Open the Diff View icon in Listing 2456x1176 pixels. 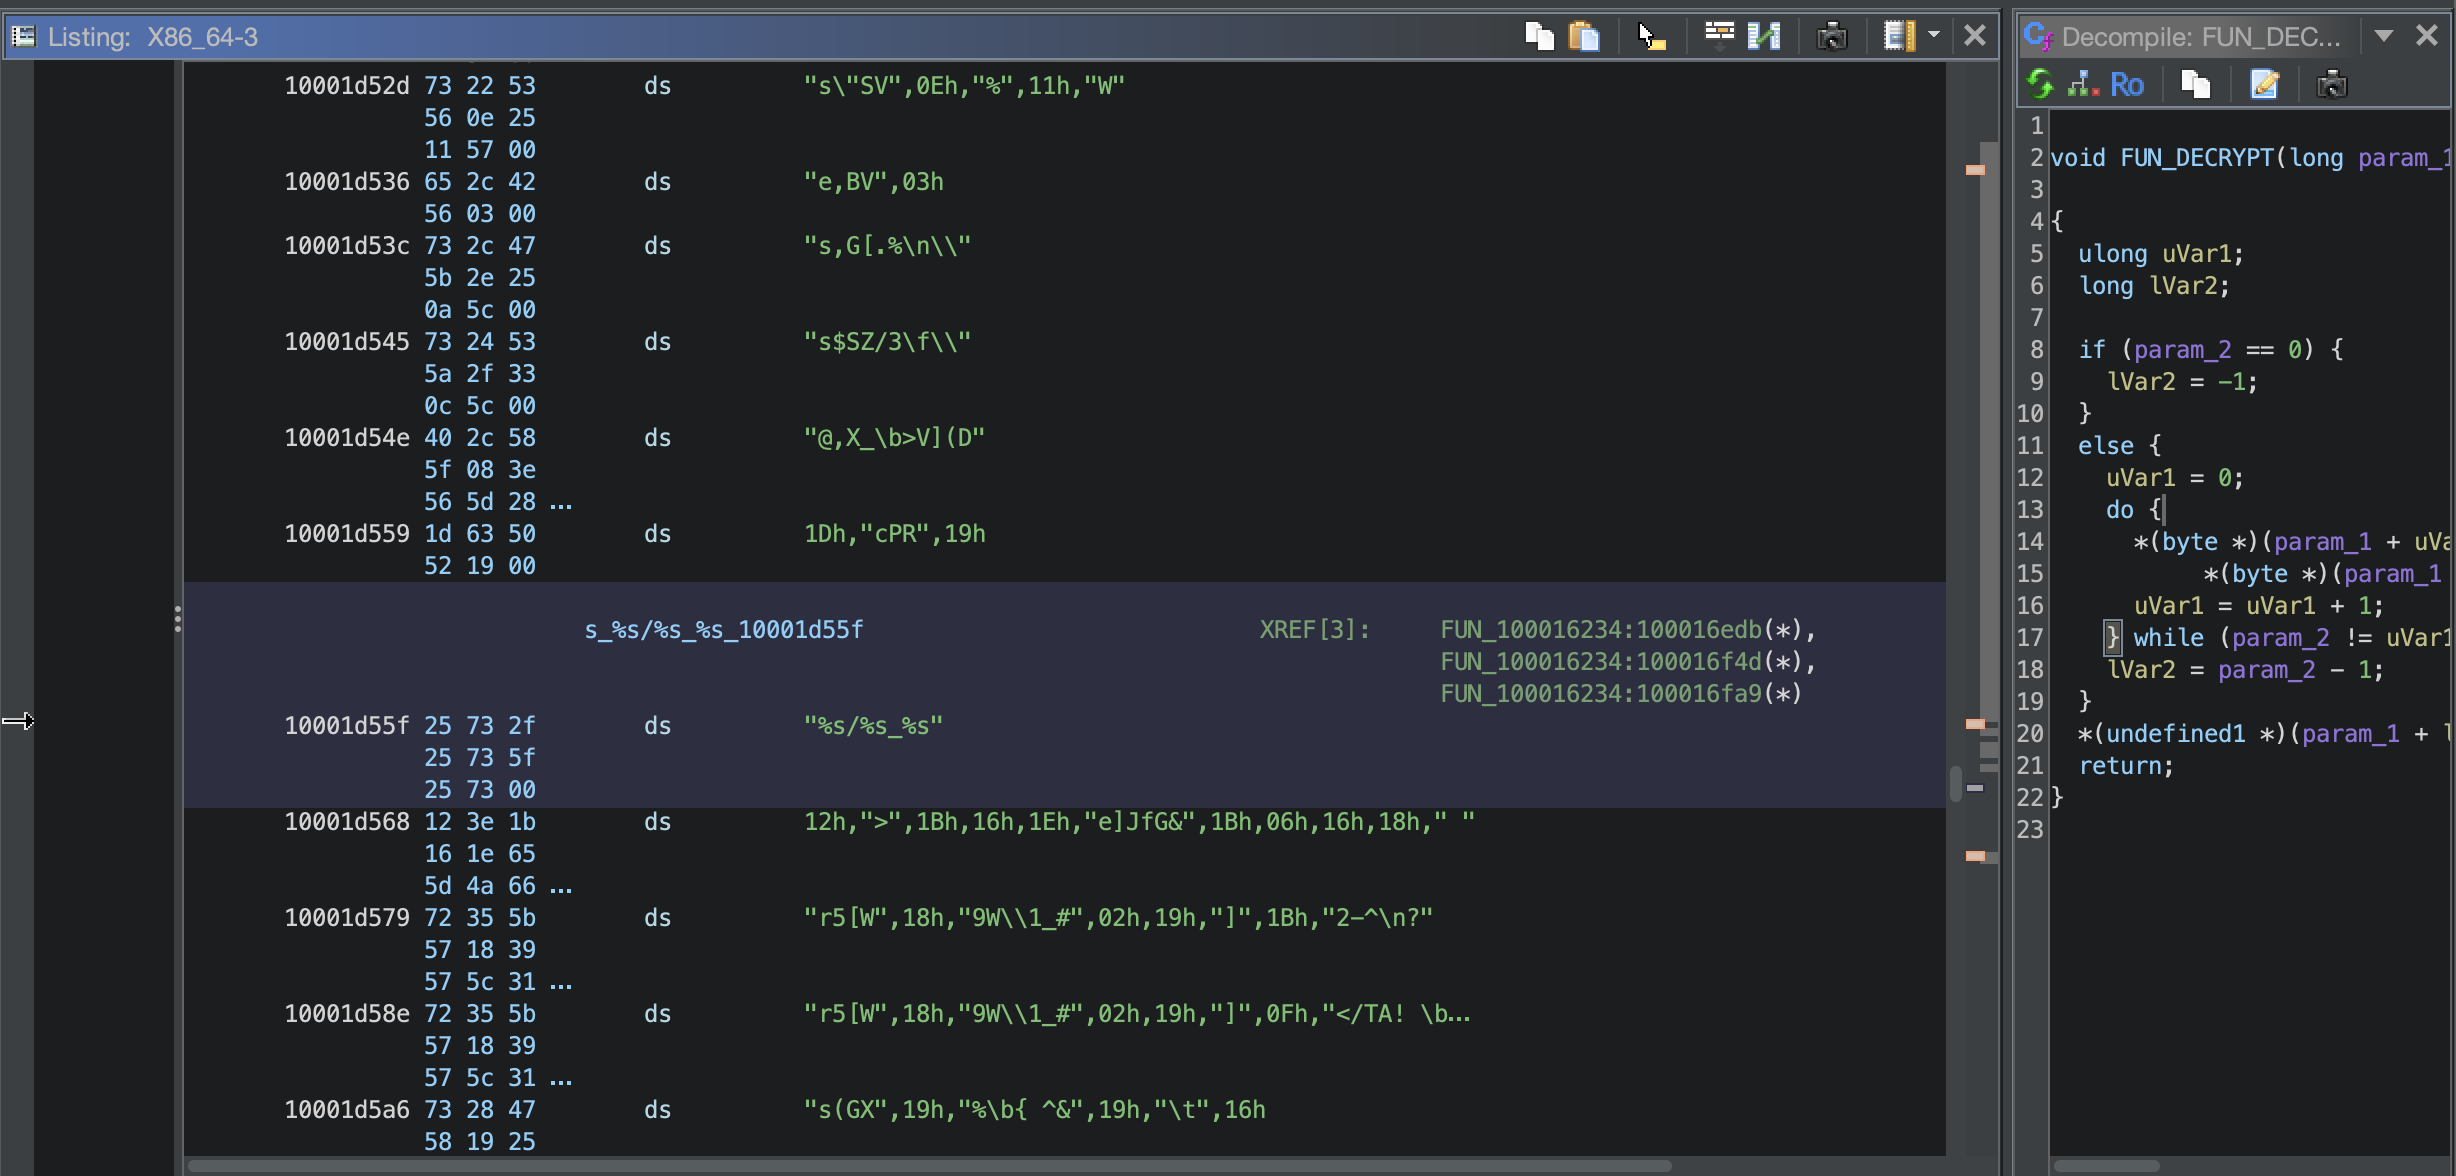point(1765,37)
